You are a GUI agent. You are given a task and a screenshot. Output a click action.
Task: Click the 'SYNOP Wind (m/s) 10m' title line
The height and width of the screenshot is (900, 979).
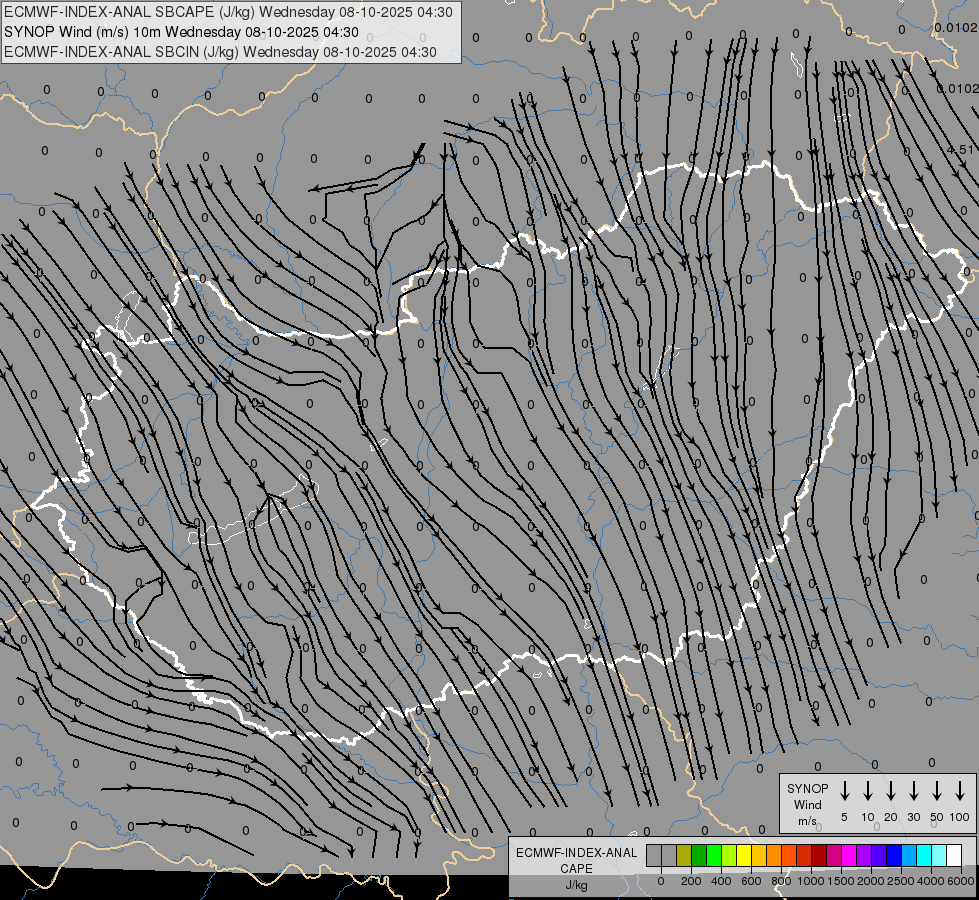point(181,32)
